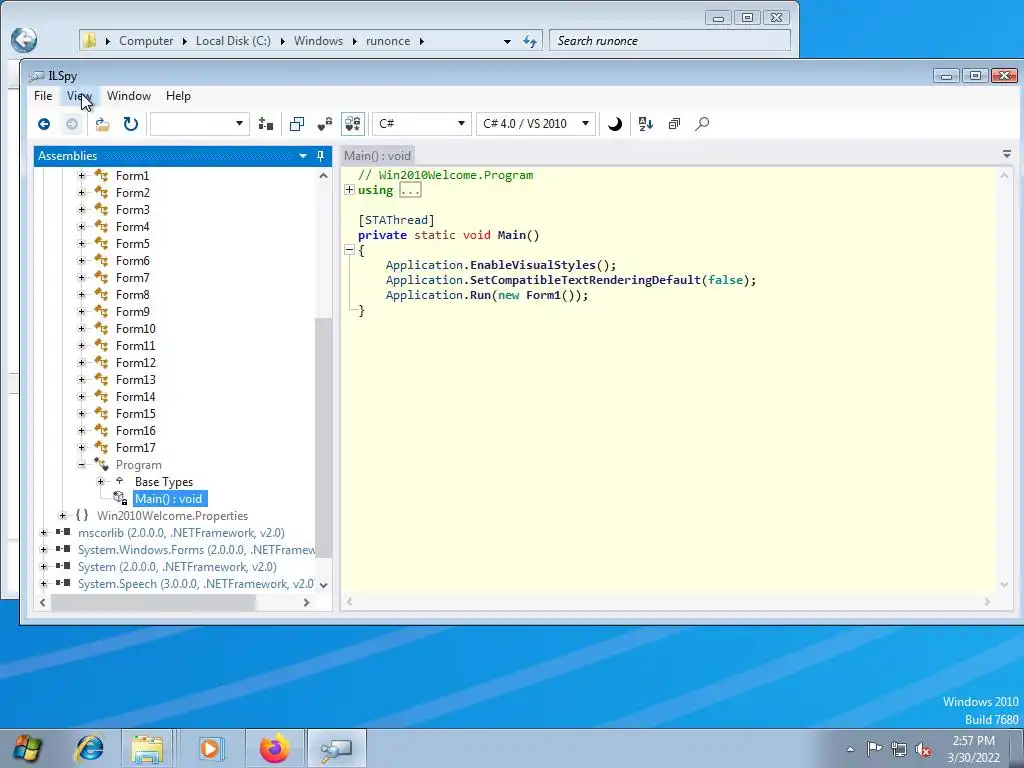This screenshot has width=1024, height=768.
Task: Click the assemblies tree scroll up arrow
Action: pyautogui.click(x=323, y=176)
